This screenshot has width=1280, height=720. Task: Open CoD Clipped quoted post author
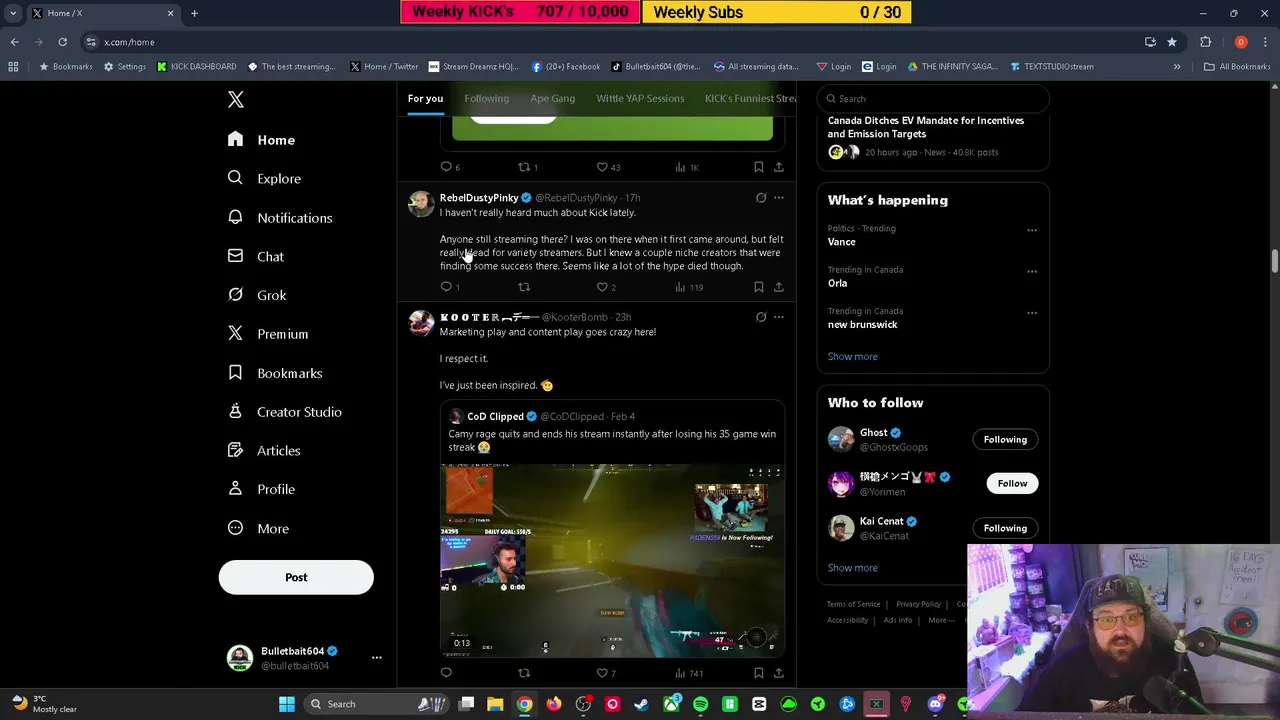point(495,416)
